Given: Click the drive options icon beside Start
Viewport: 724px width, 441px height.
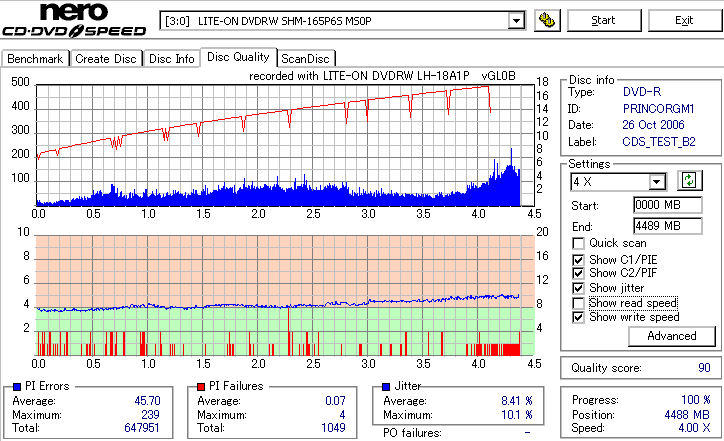Looking at the screenshot, I should coord(547,20).
